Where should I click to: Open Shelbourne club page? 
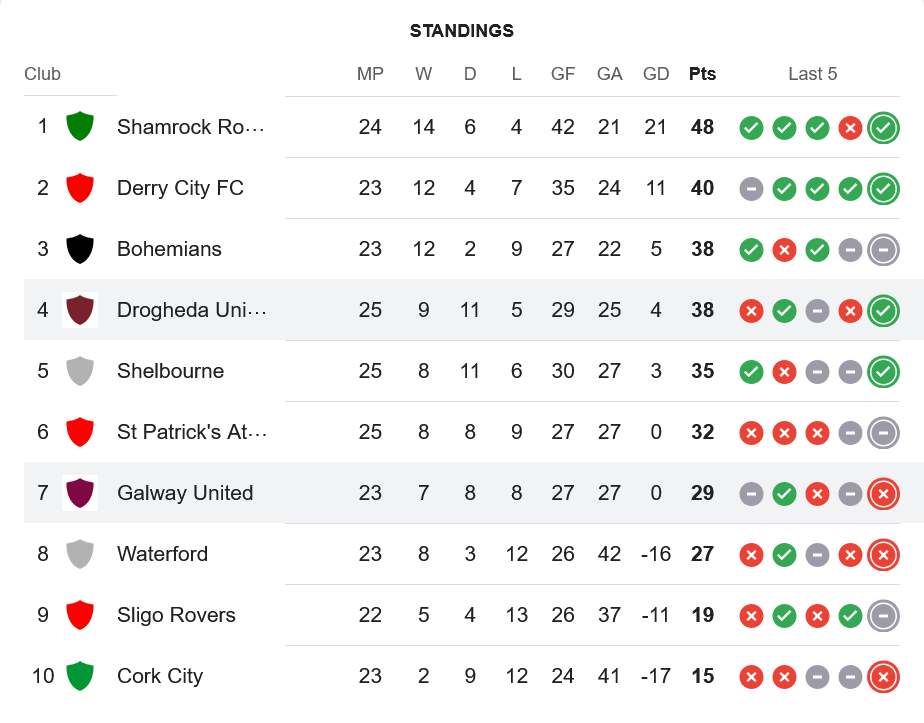170,371
